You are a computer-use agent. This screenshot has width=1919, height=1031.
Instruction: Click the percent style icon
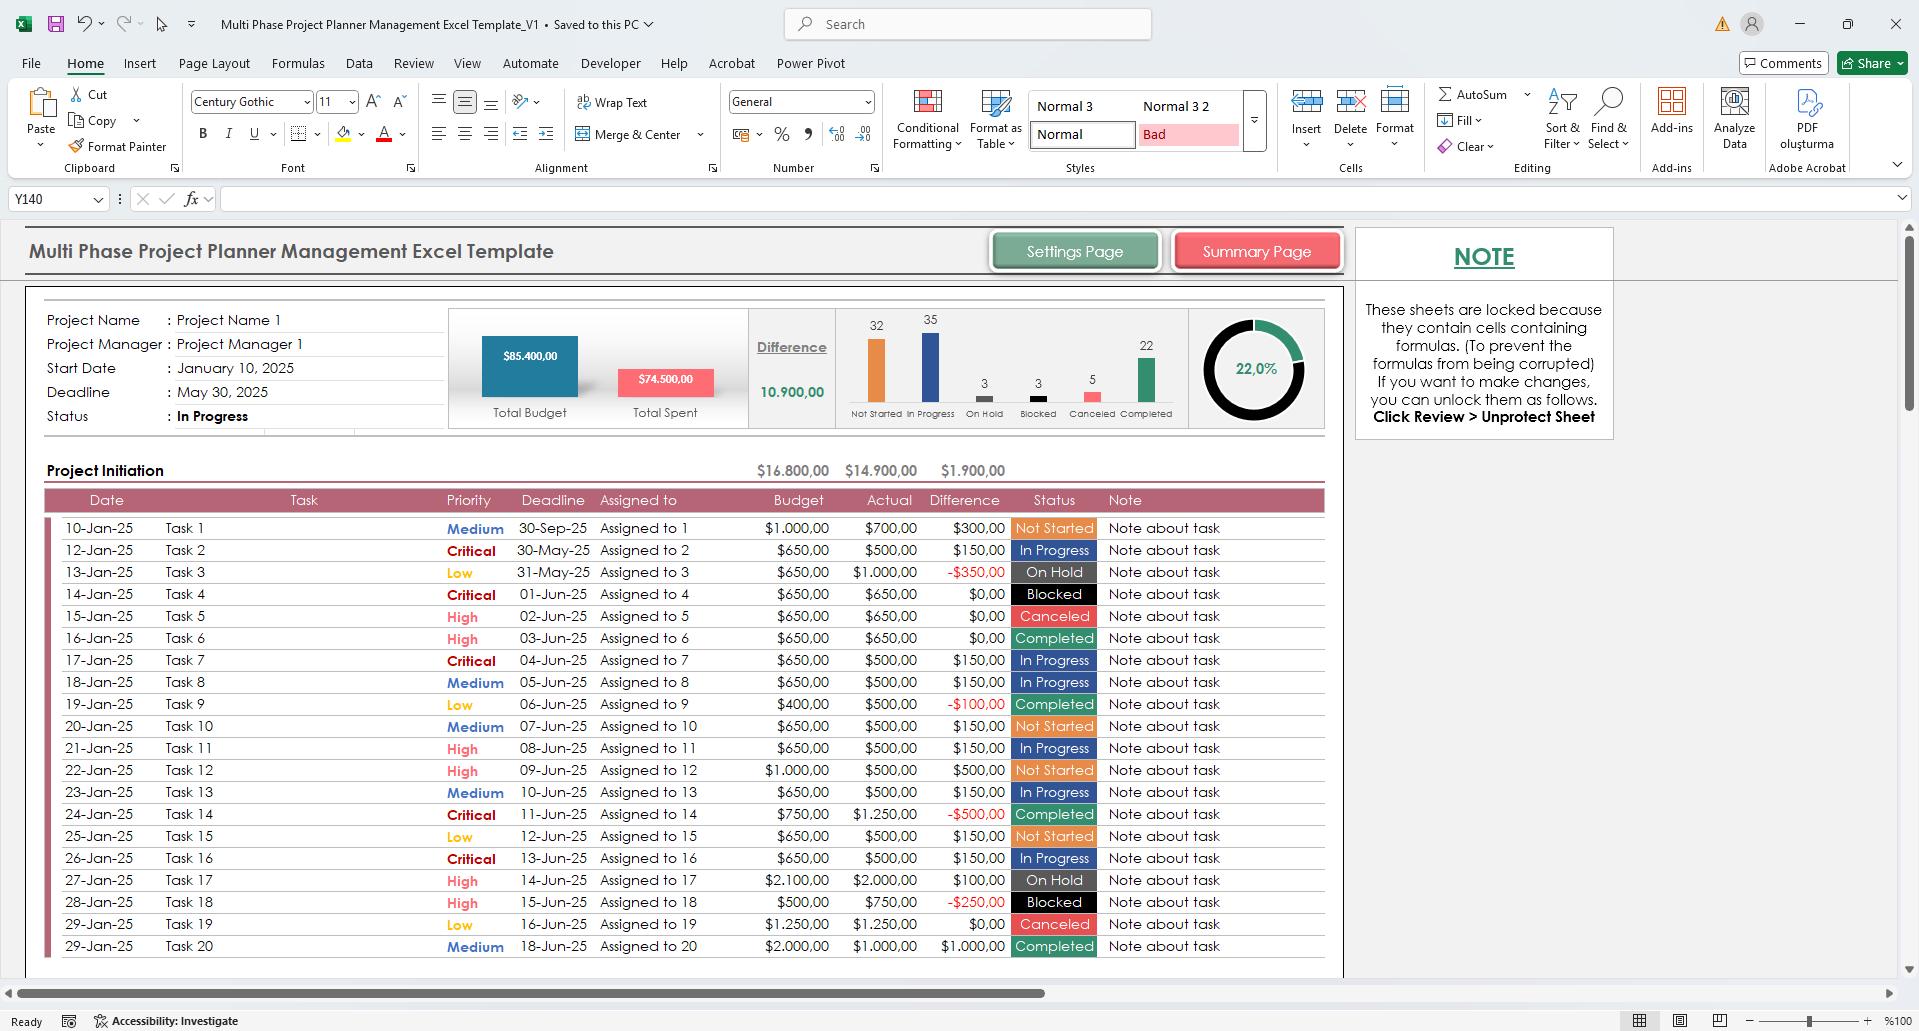pyautogui.click(x=782, y=134)
